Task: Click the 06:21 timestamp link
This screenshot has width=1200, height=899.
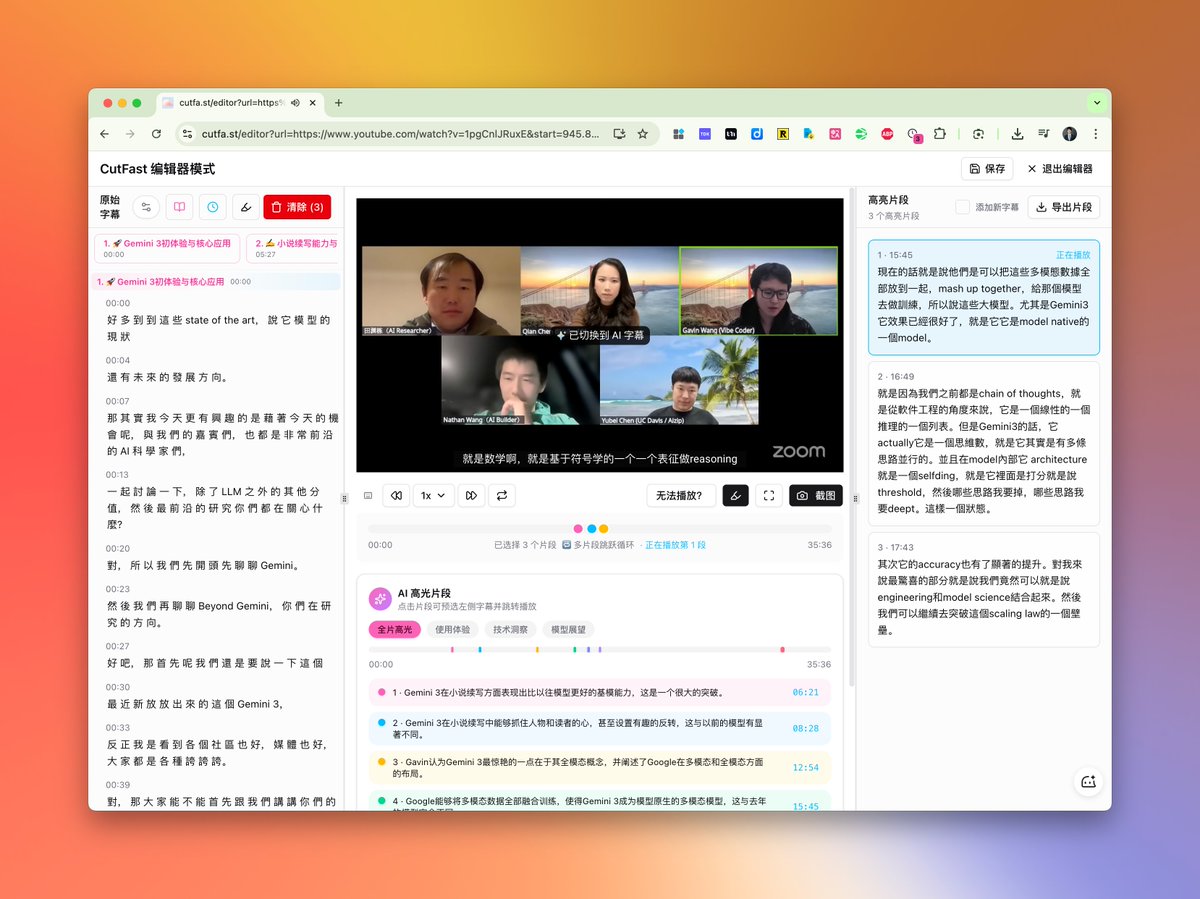Action: pyautogui.click(x=805, y=692)
